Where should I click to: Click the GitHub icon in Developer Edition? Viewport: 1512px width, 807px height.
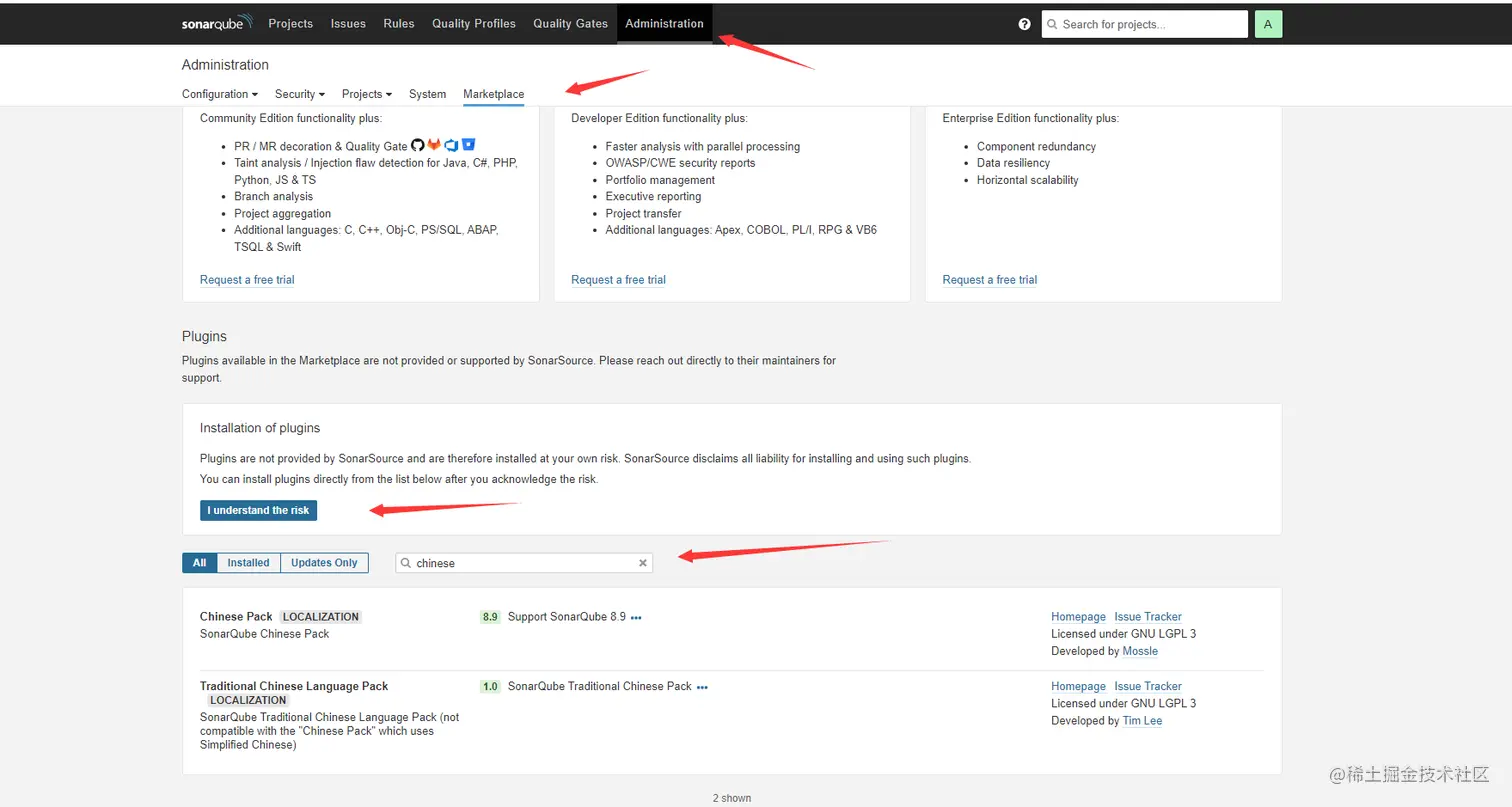pos(418,145)
